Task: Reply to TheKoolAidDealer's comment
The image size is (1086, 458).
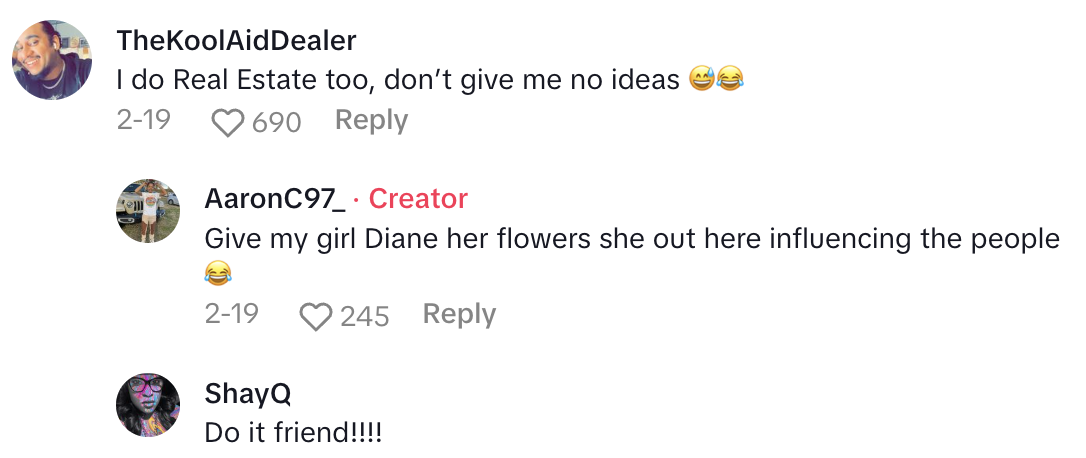Action: pyautogui.click(x=371, y=121)
